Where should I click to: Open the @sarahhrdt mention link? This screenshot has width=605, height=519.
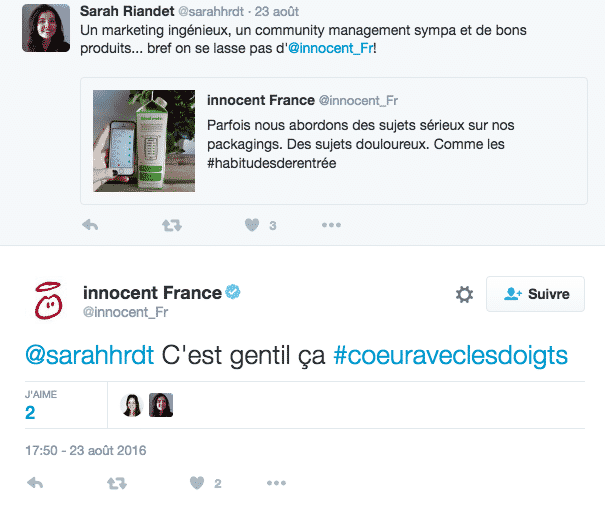pyautogui.click(x=90, y=356)
